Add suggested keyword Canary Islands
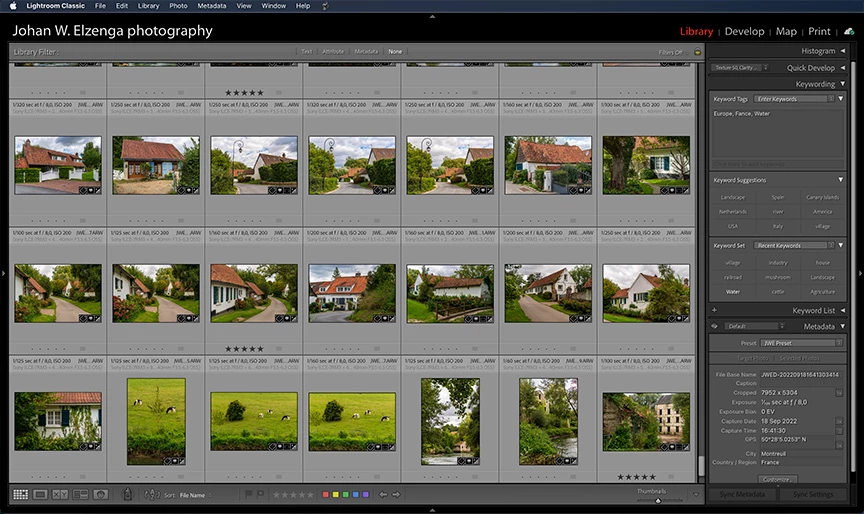Viewport: 864px width, 514px height. [x=823, y=197]
